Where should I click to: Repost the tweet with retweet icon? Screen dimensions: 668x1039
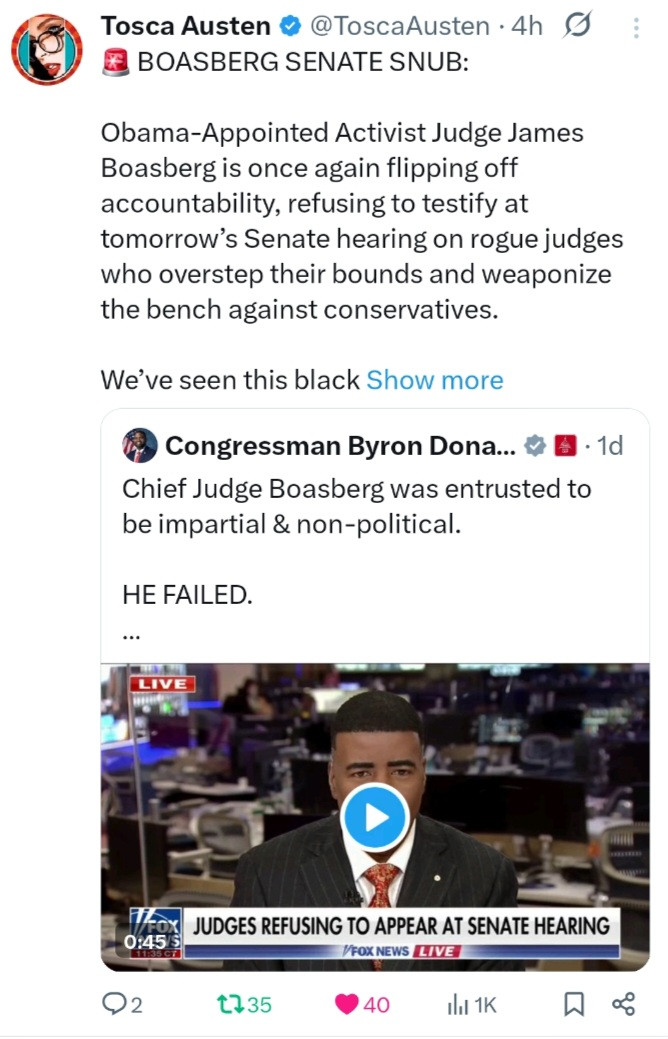(x=246, y=1004)
